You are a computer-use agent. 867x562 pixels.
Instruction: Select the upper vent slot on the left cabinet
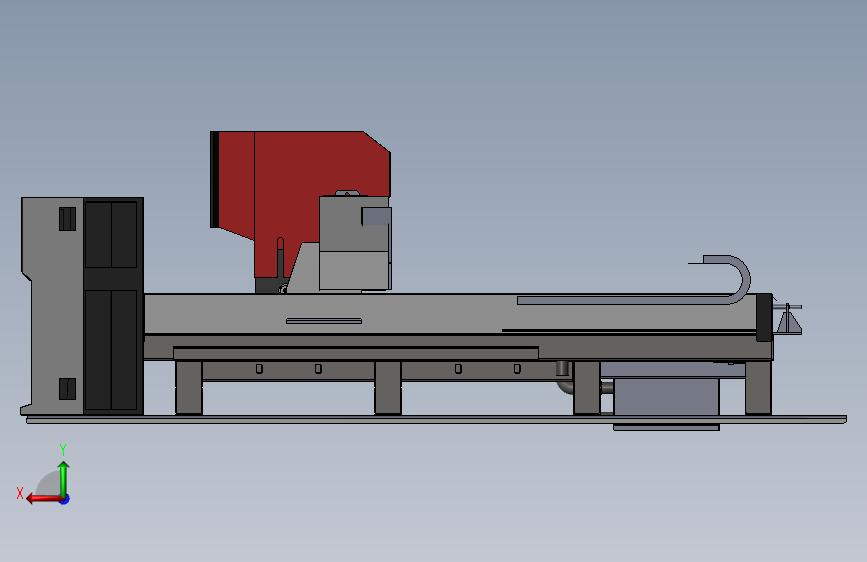click(67, 219)
